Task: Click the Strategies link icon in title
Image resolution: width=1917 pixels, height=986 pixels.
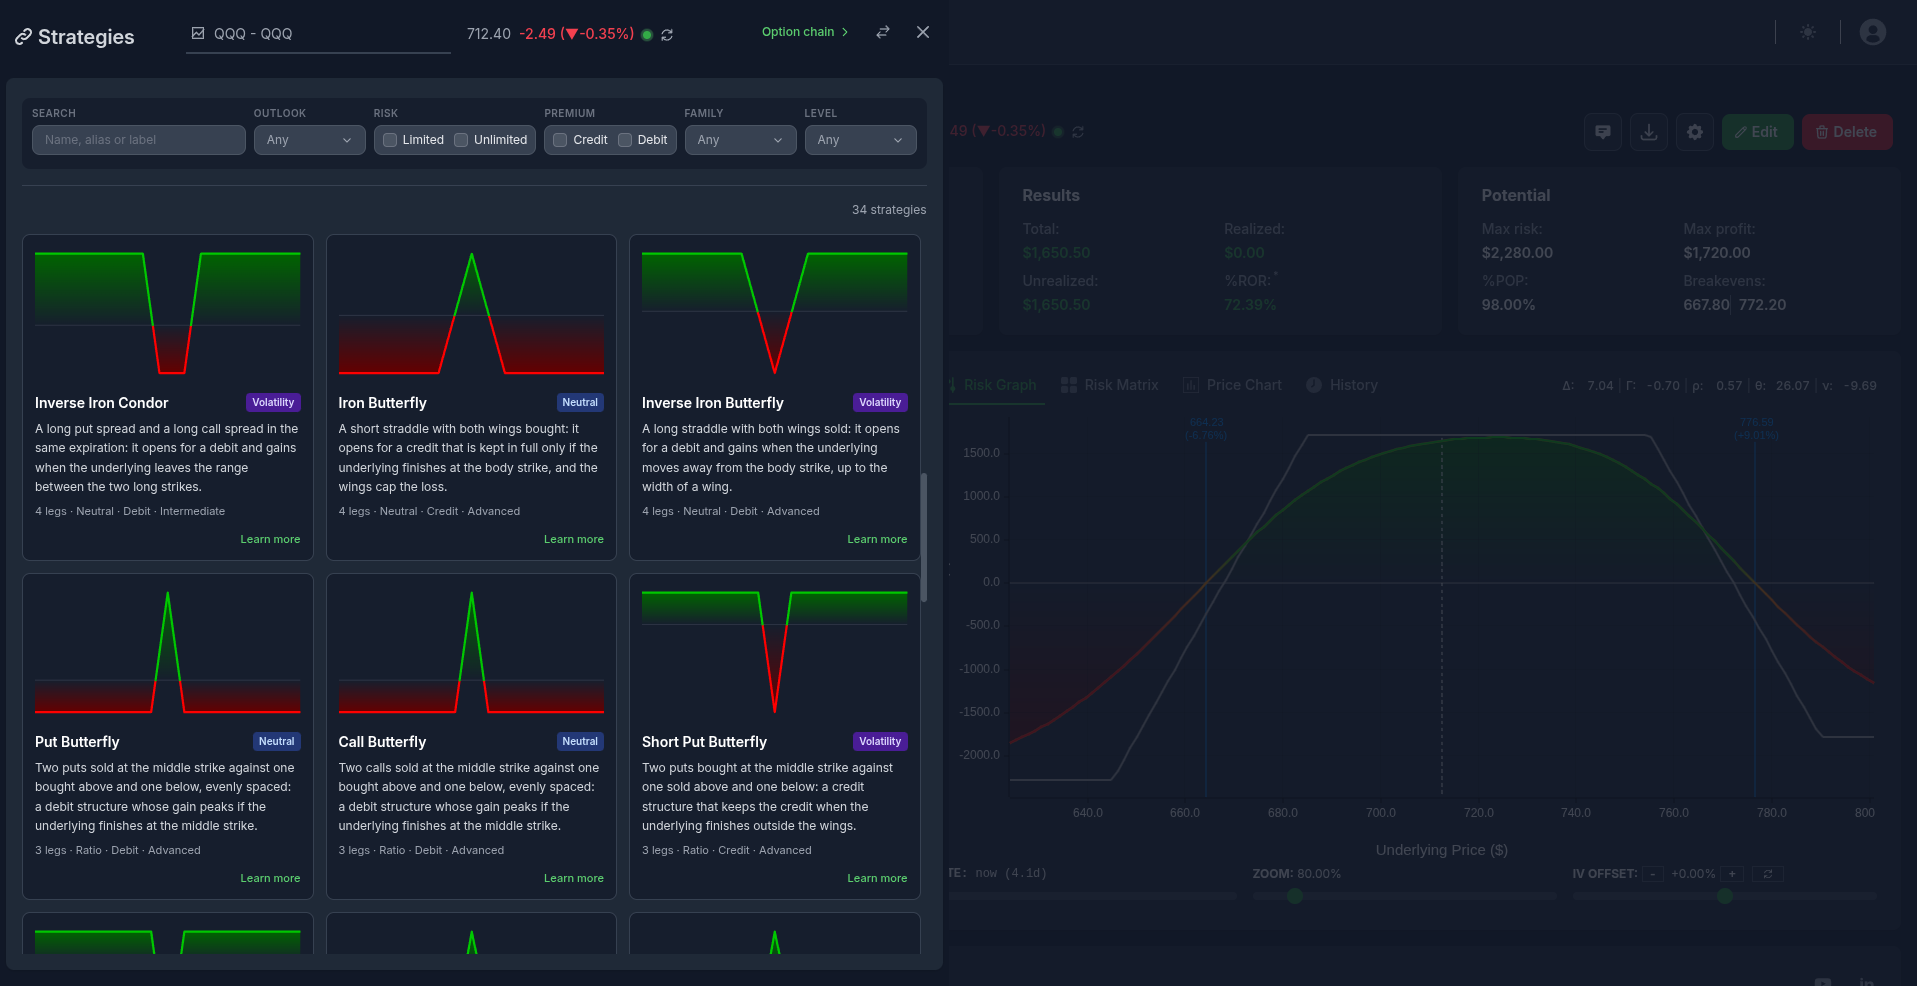Action: click(x=23, y=37)
